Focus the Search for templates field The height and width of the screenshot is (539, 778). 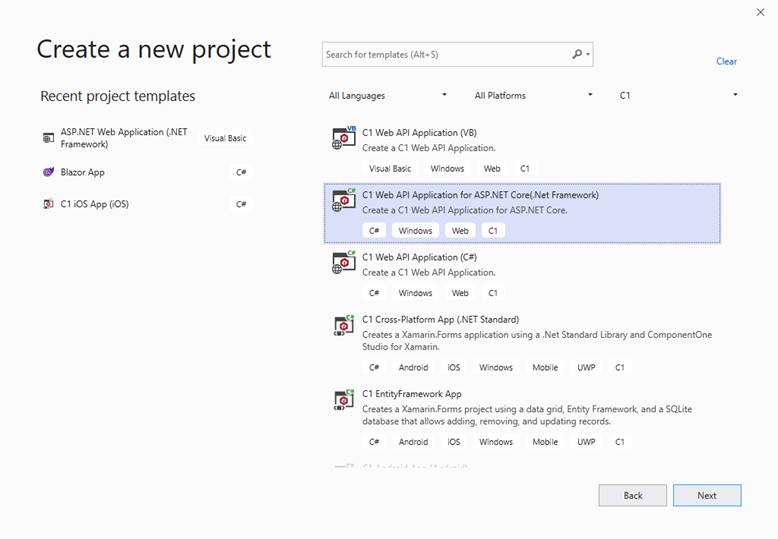[x=445, y=55]
